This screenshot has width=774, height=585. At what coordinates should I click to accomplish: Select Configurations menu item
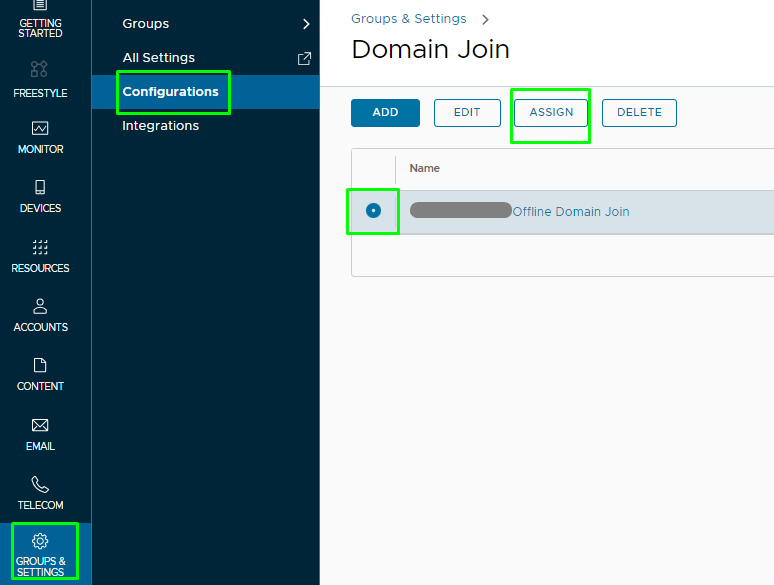pos(170,92)
